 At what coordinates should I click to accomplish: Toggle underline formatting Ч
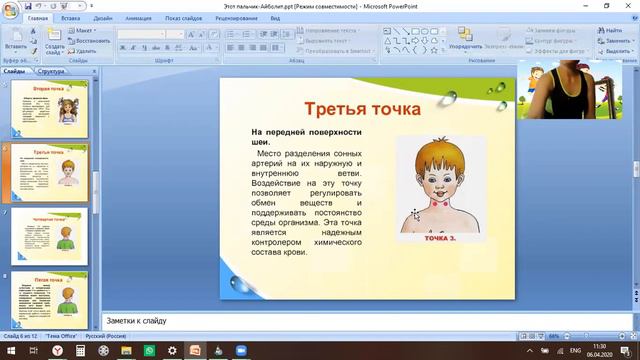point(144,48)
